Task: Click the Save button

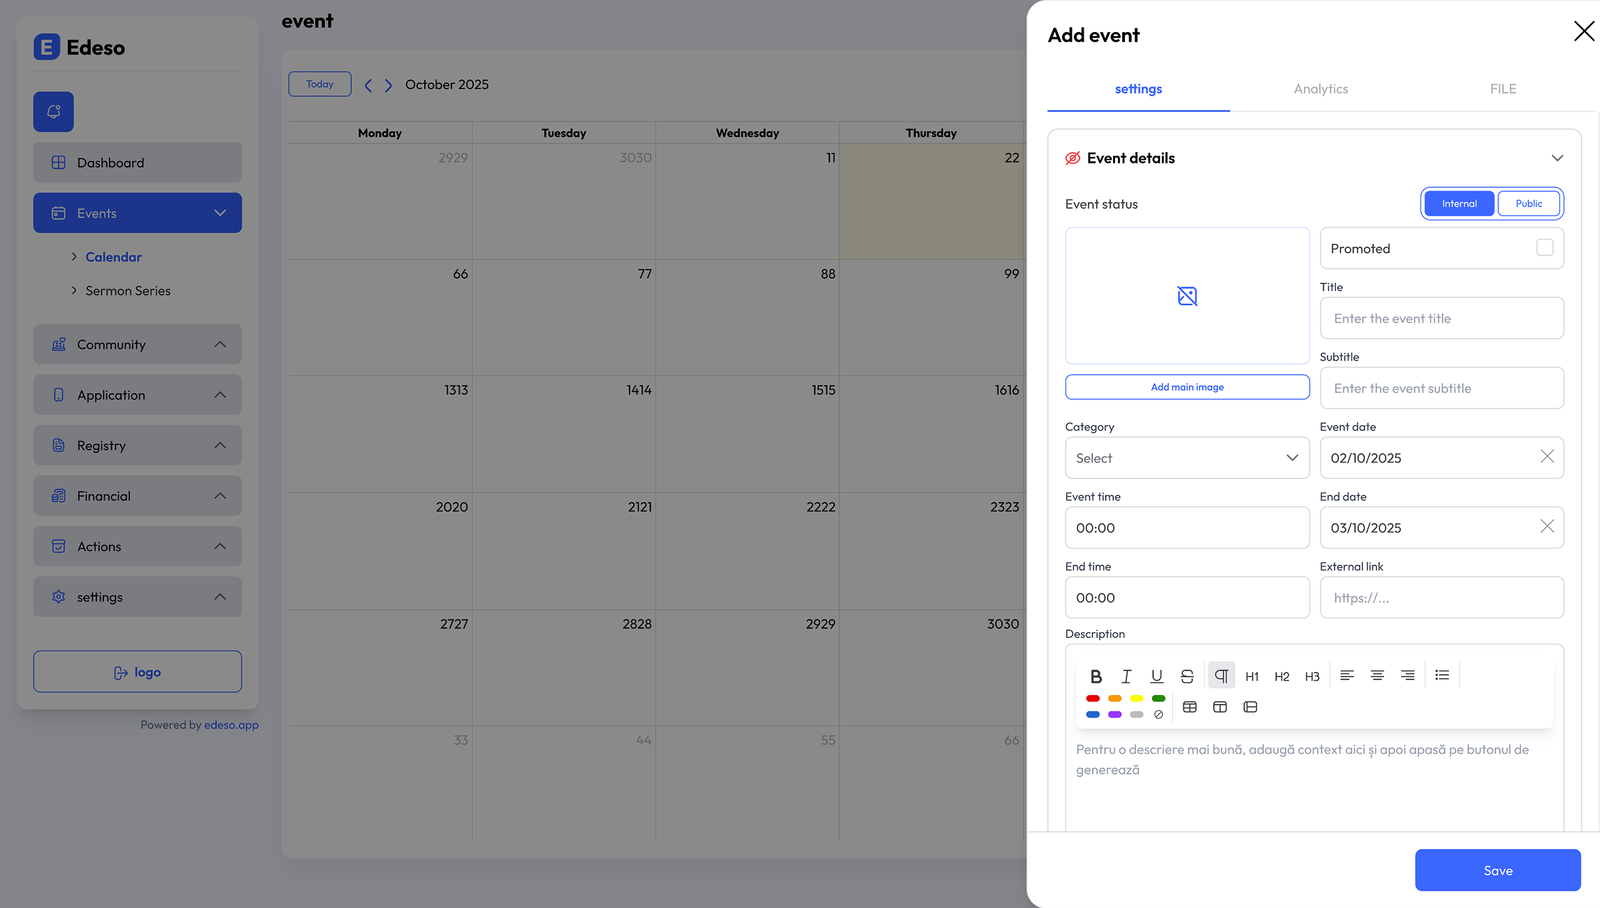Action: [x=1497, y=870]
